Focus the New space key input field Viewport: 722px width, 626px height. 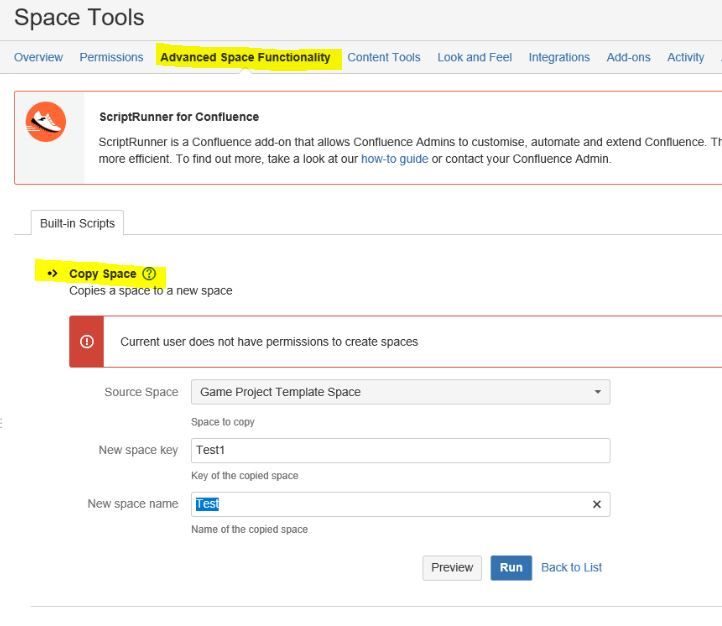click(x=401, y=450)
